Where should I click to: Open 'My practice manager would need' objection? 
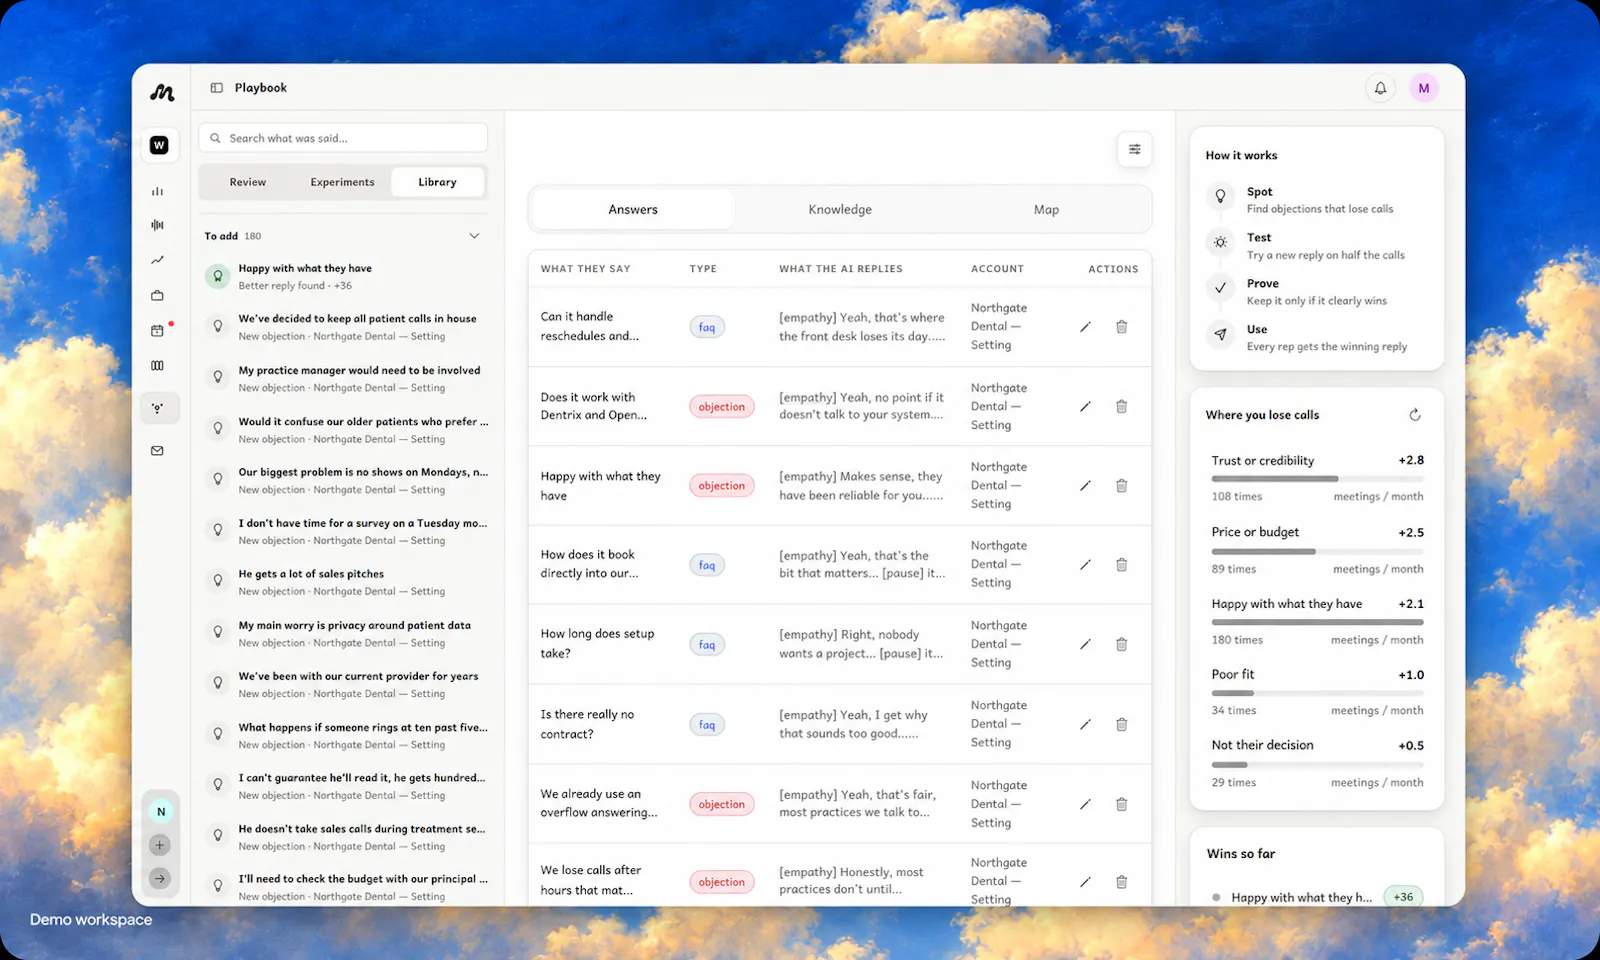346,378
